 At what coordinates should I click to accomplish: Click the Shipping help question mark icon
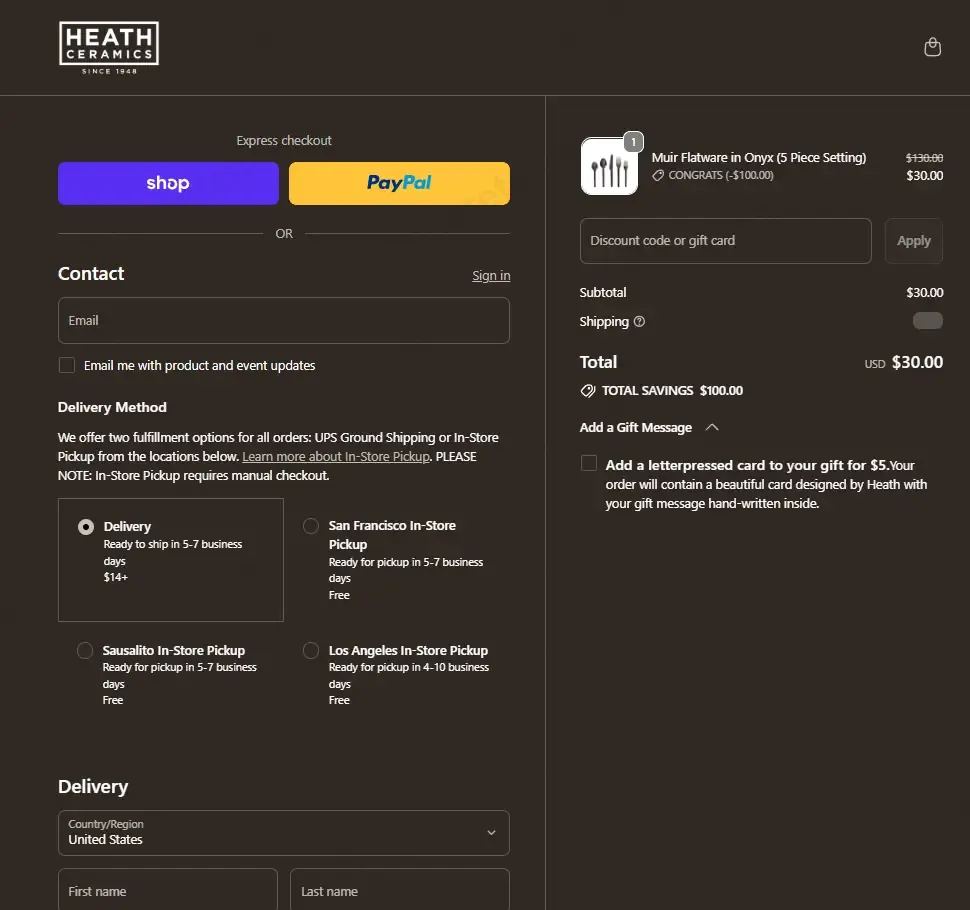coord(640,322)
